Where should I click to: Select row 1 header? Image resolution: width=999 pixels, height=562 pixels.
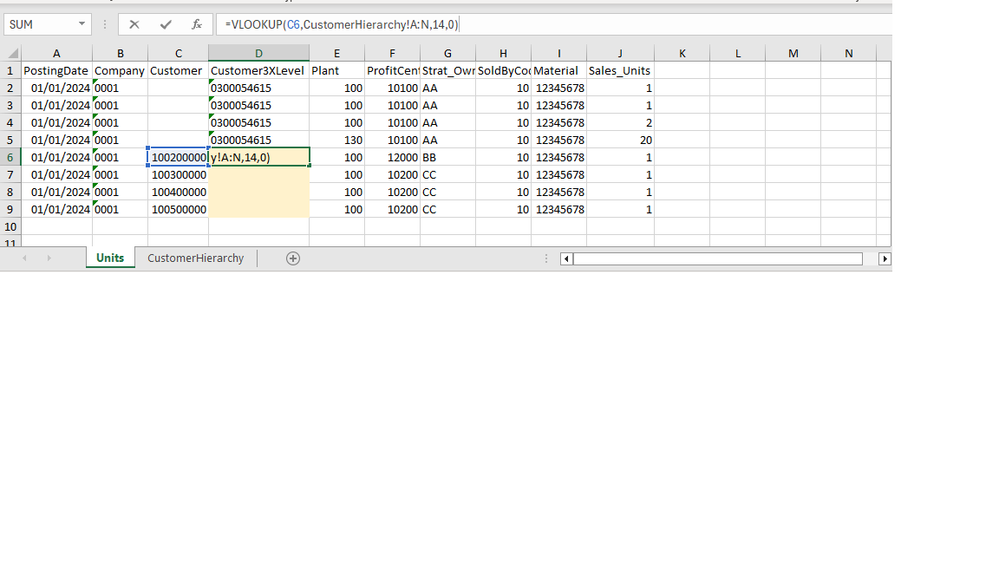tap(10, 71)
